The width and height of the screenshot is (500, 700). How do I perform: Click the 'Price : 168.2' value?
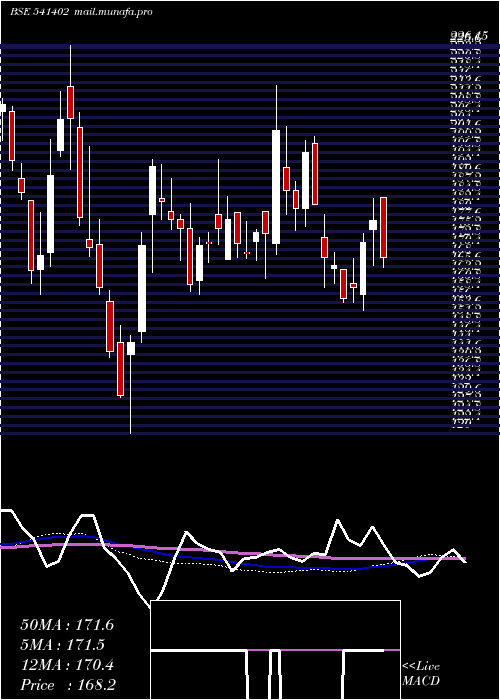pyautogui.click(x=68, y=685)
